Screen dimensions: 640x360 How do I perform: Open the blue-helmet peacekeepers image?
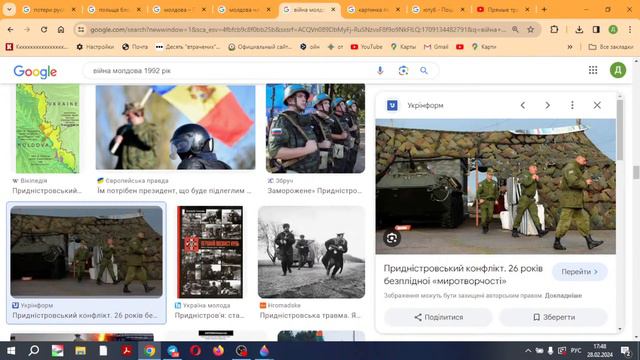tap(316, 128)
